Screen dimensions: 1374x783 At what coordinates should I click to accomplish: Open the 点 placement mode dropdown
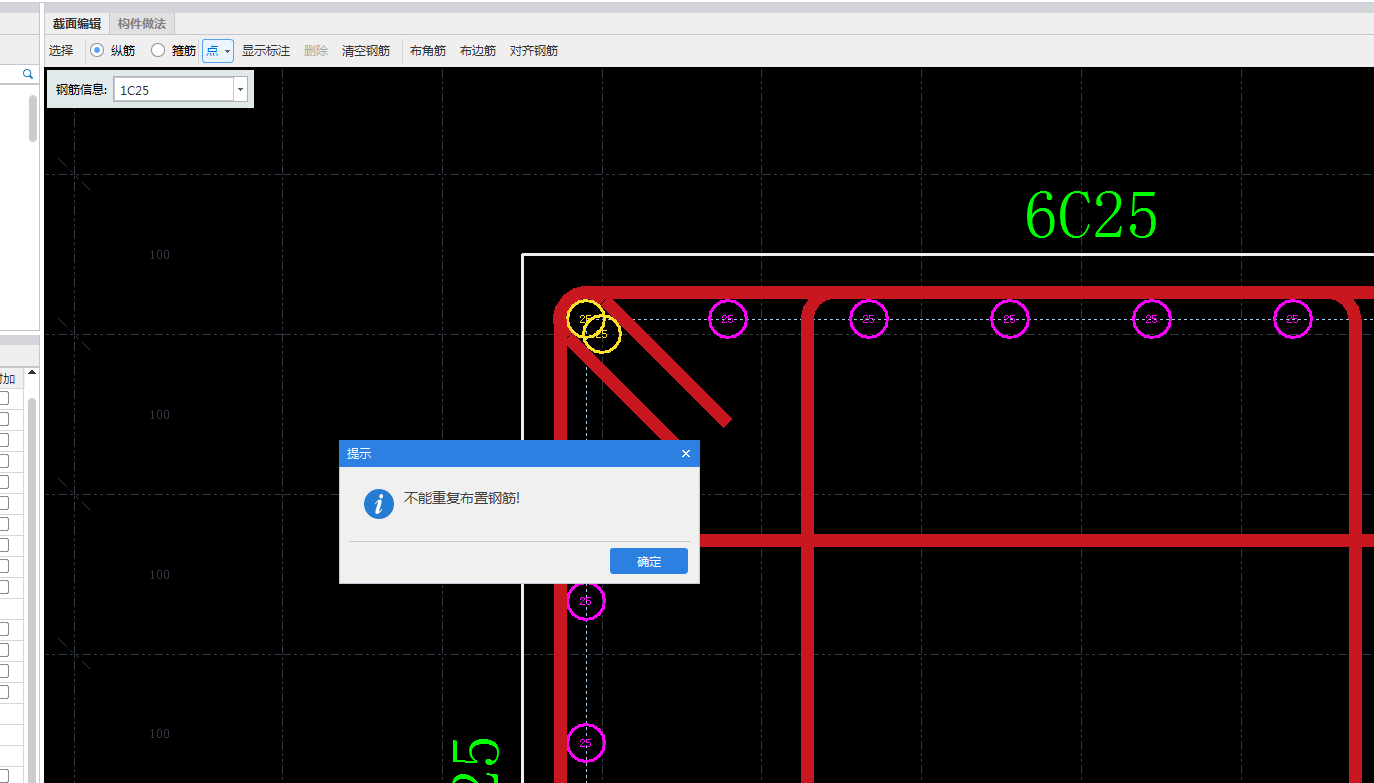(218, 50)
